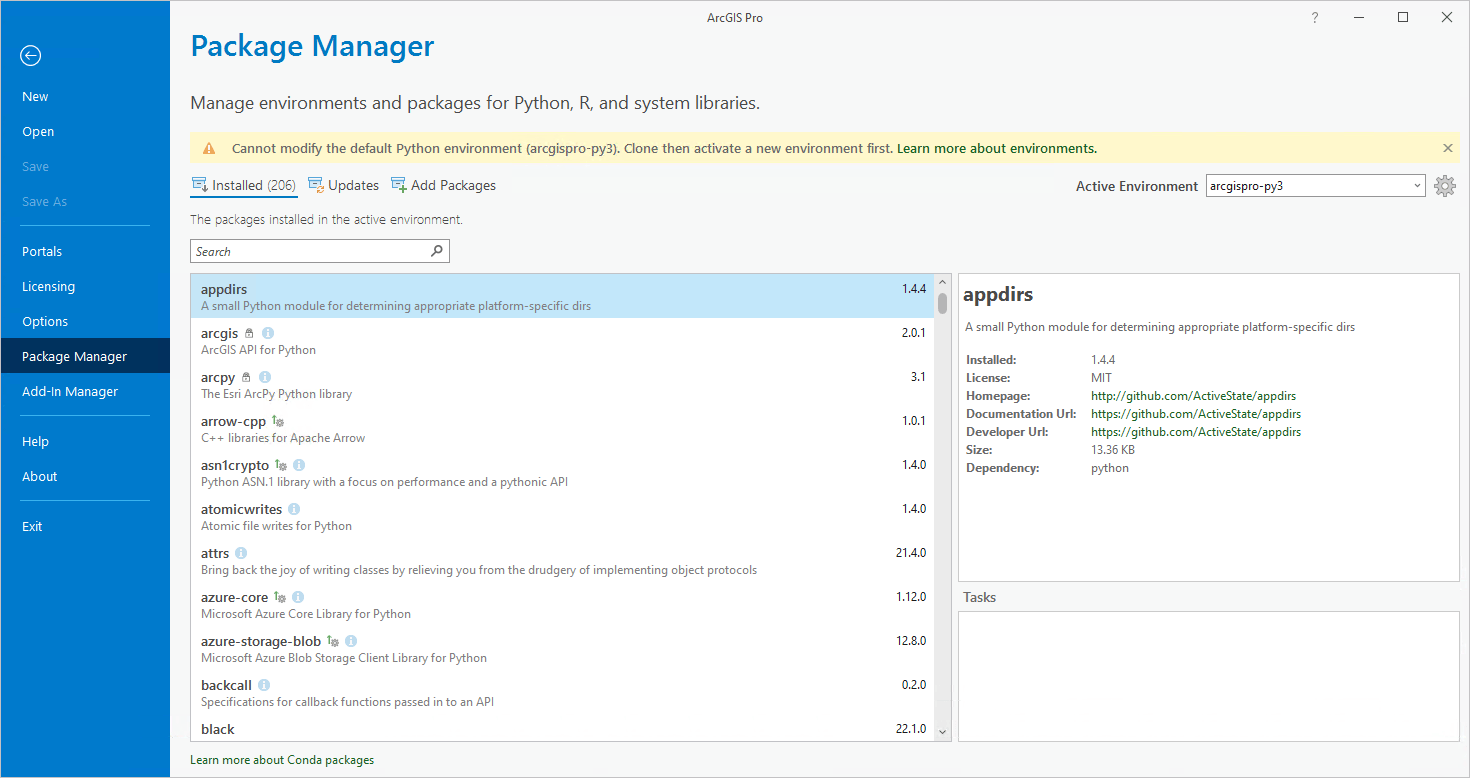Click inside the package search box
The image size is (1470, 778).
300,250
